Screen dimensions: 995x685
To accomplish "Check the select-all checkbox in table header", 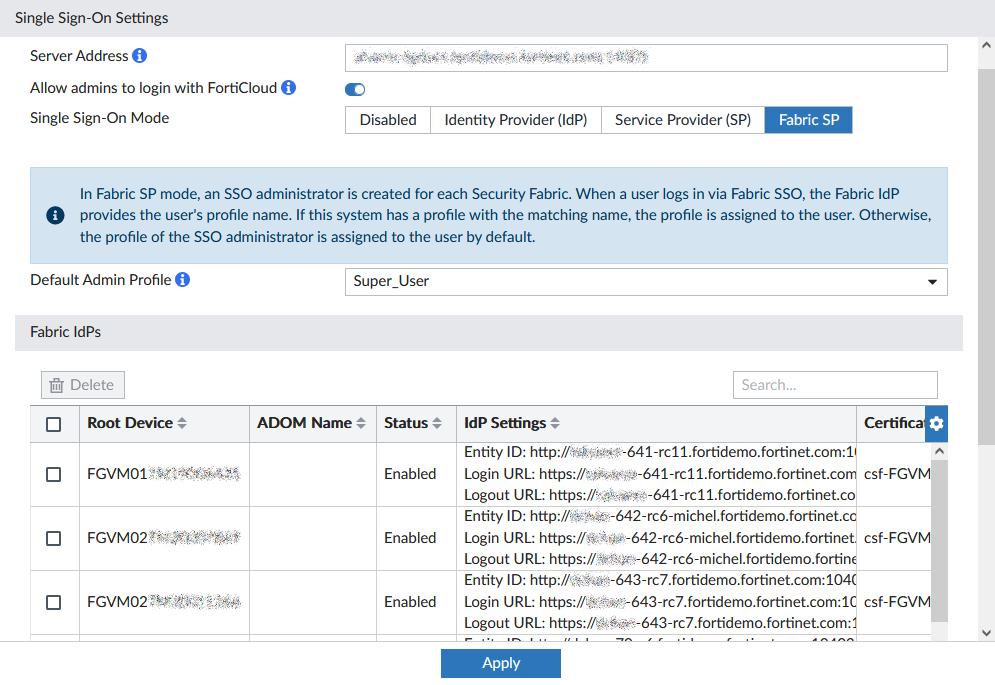I will coord(54,424).
